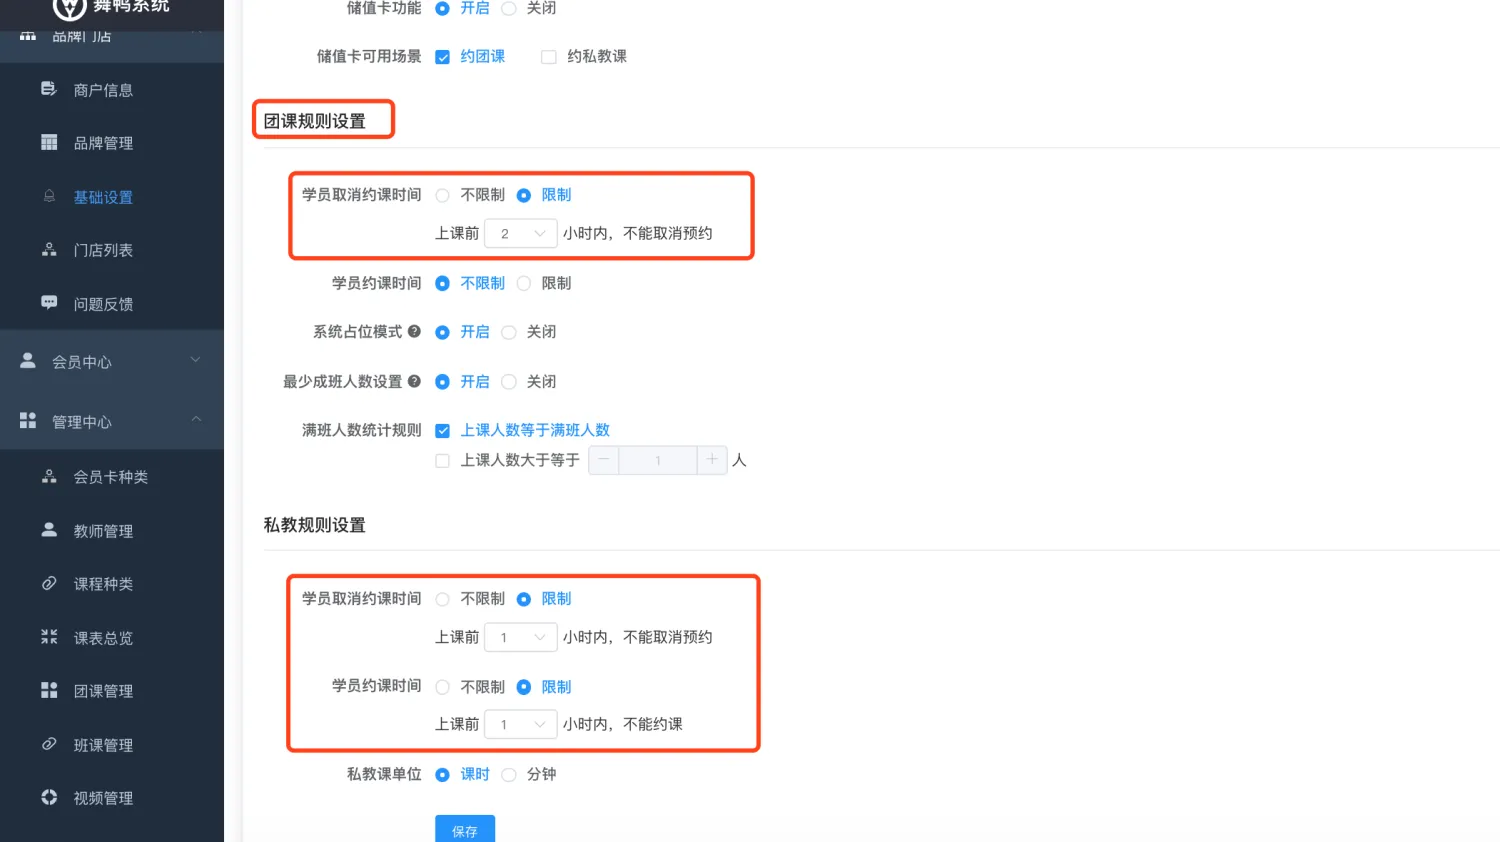Click help icon beside 系统占位模式
Image resolution: width=1500 pixels, height=842 pixels.
coord(414,331)
